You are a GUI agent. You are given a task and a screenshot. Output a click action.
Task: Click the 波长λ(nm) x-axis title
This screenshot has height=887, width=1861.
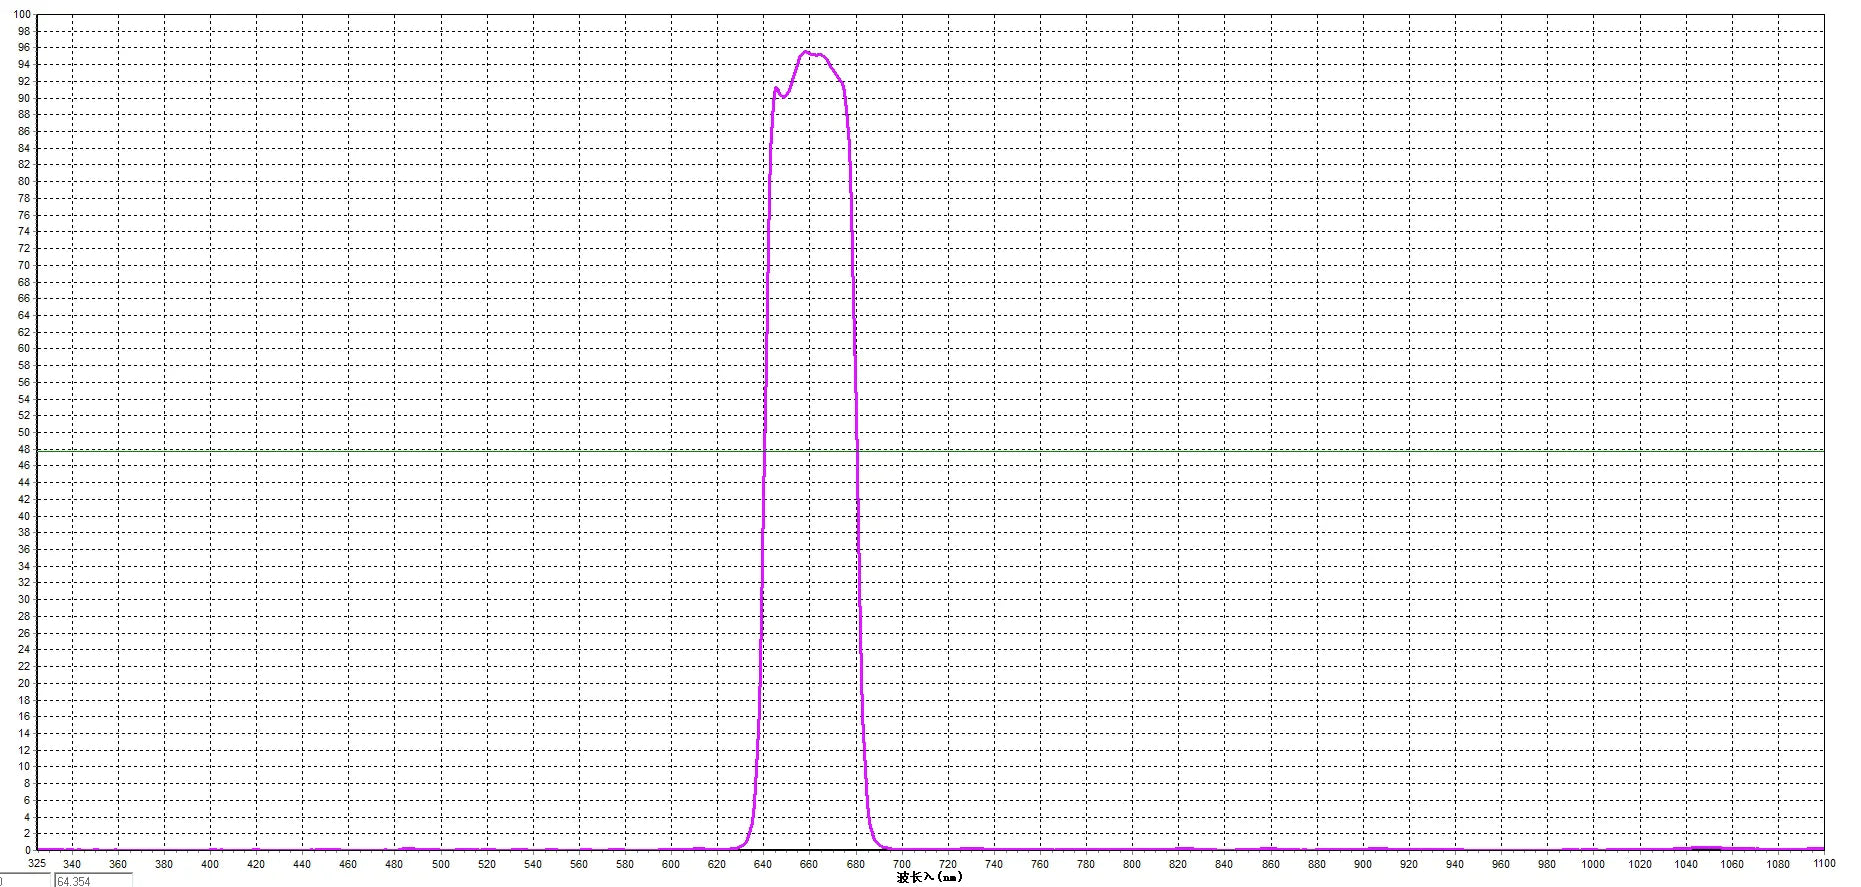(x=929, y=878)
